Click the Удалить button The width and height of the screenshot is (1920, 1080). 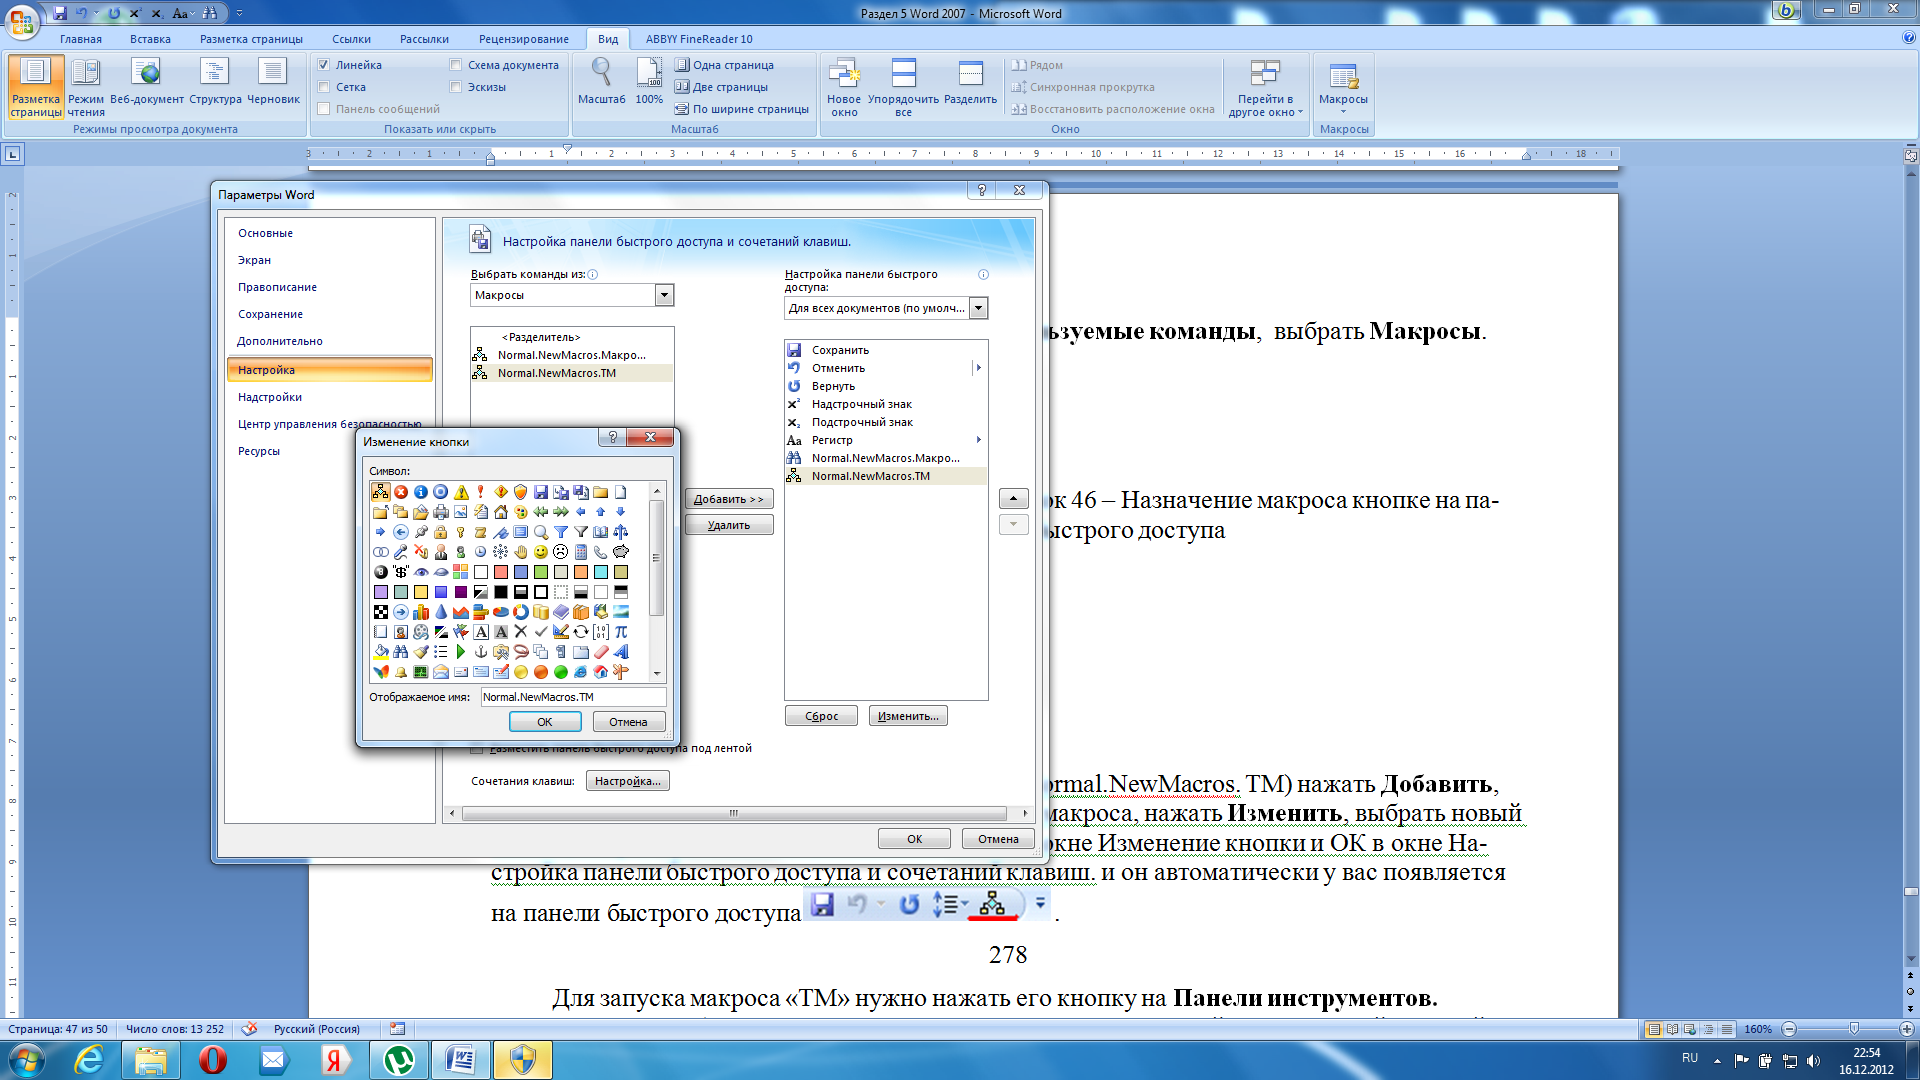click(x=729, y=525)
